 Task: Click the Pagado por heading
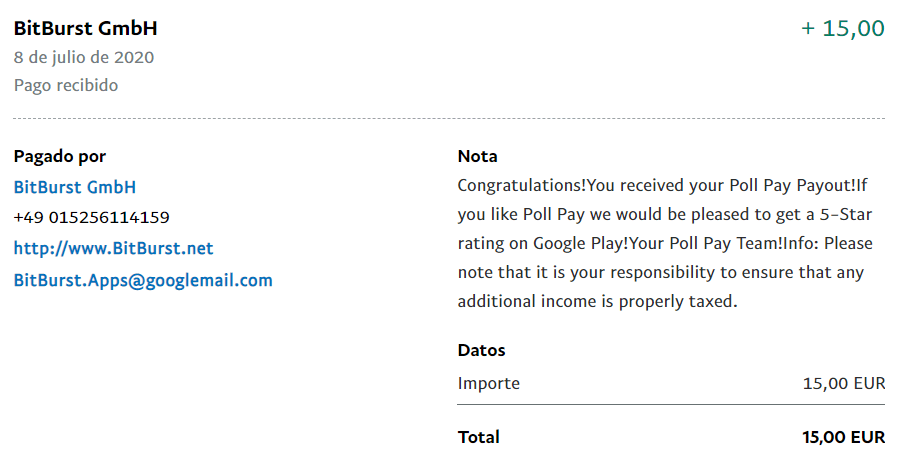tap(60, 156)
